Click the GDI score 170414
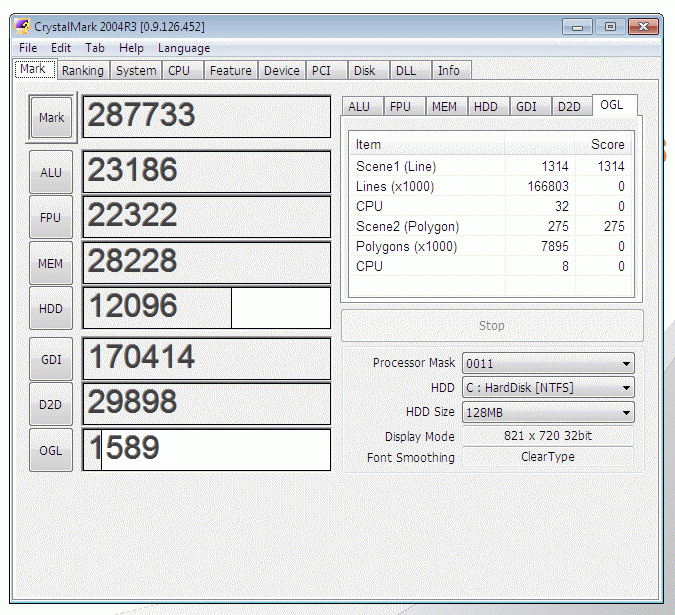Viewport: 675px width, 615px height. 207,358
